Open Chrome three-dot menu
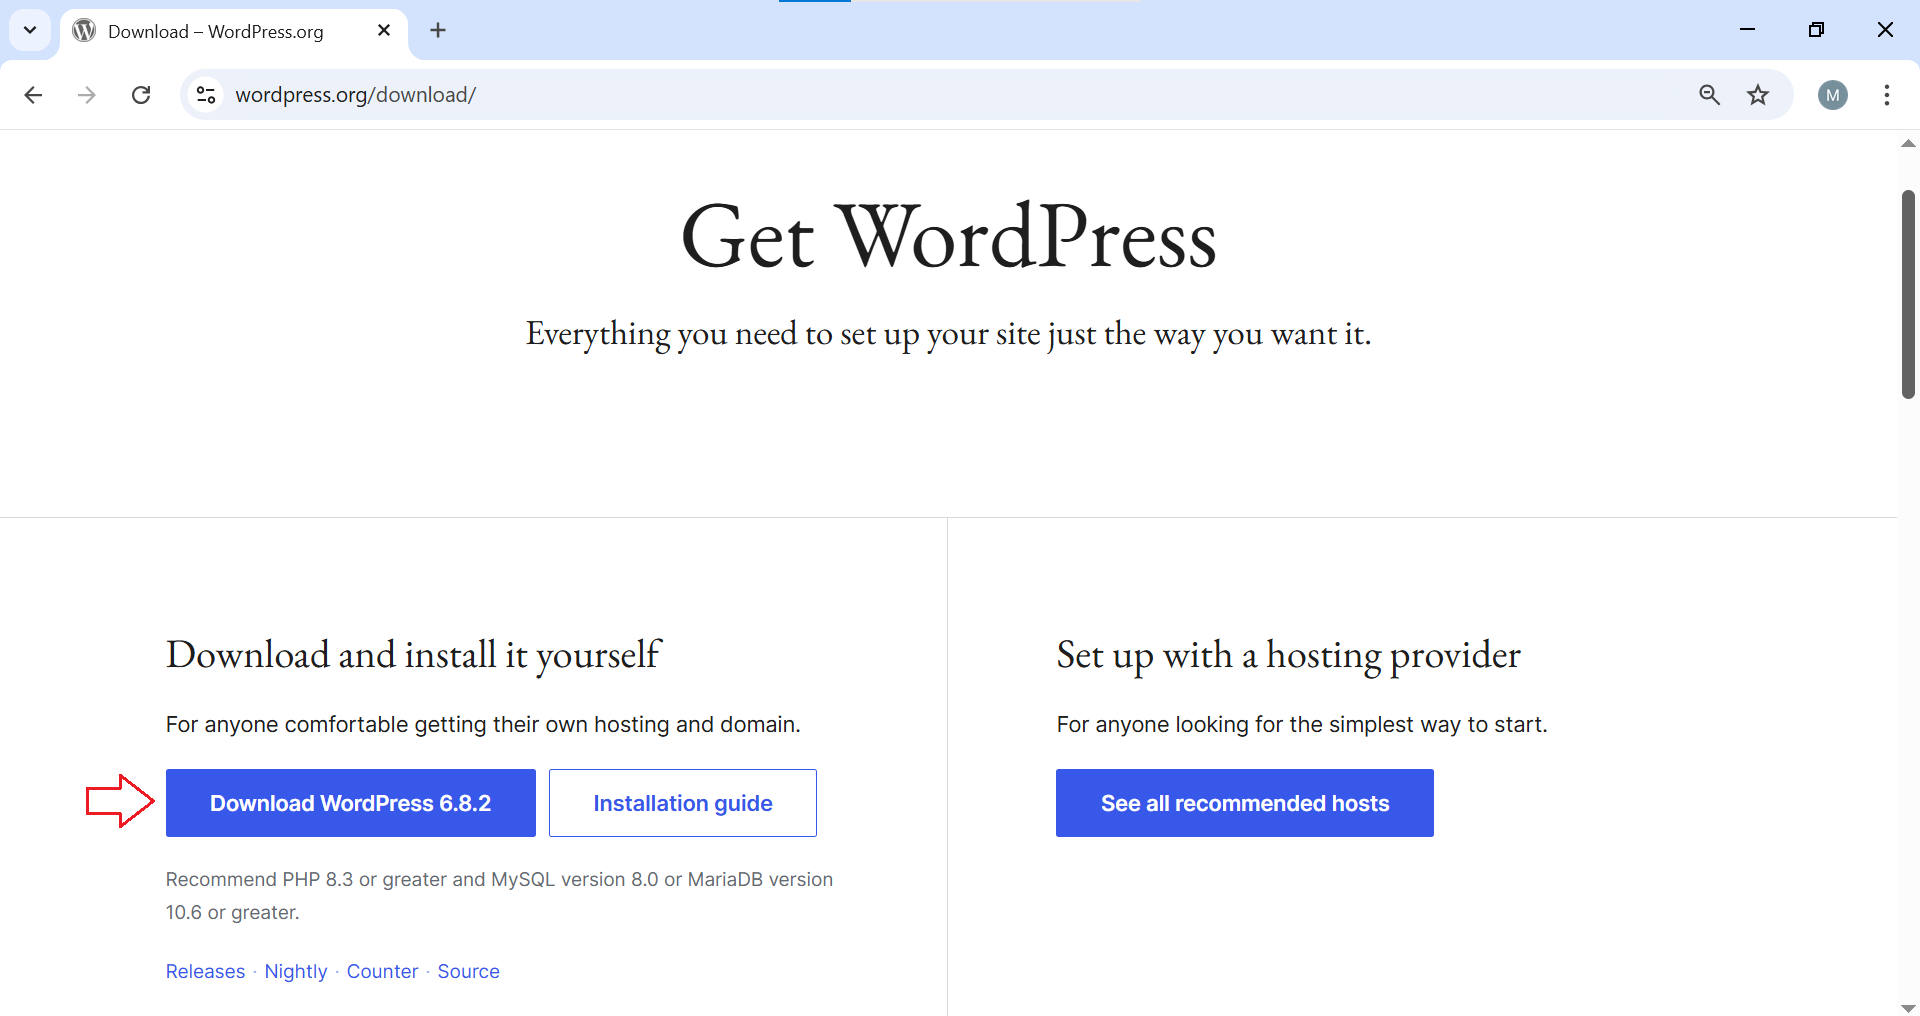1920x1016 pixels. coord(1886,95)
